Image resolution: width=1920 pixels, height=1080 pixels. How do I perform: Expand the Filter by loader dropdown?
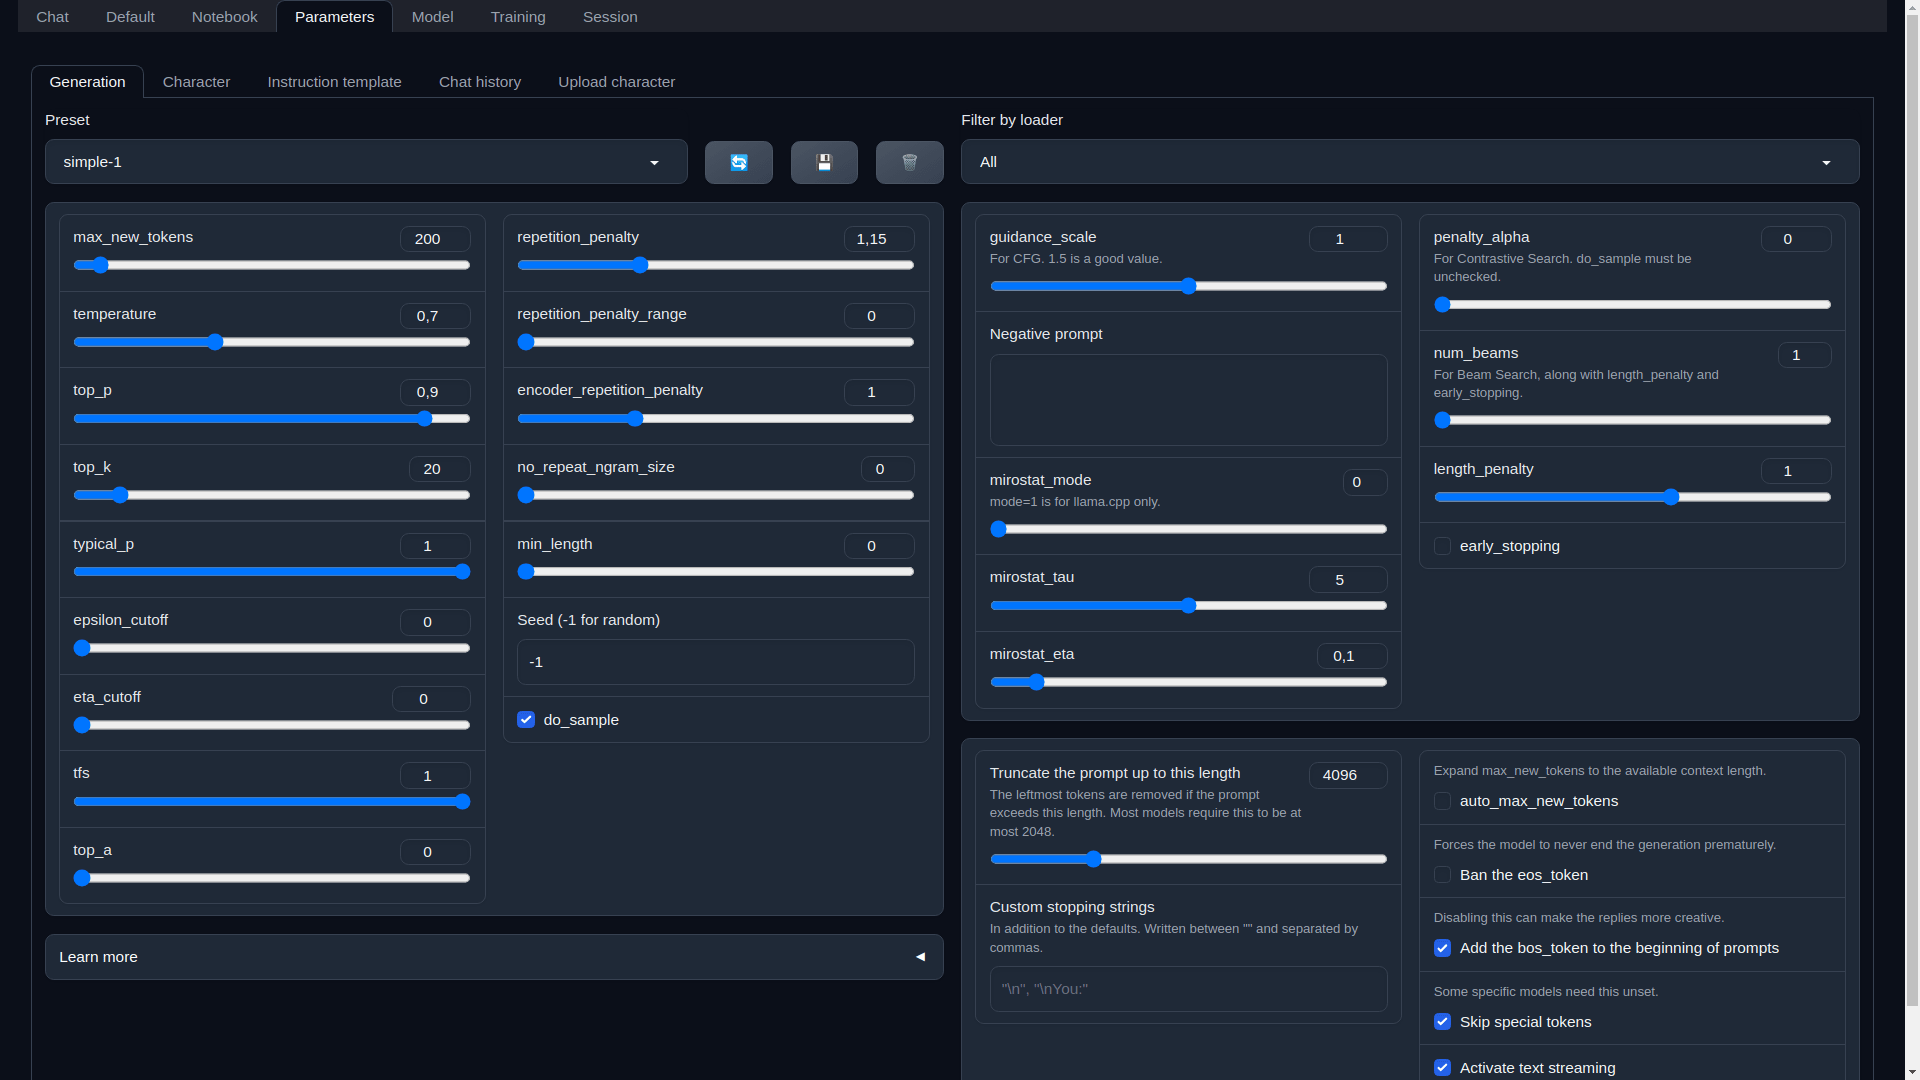(x=1826, y=161)
